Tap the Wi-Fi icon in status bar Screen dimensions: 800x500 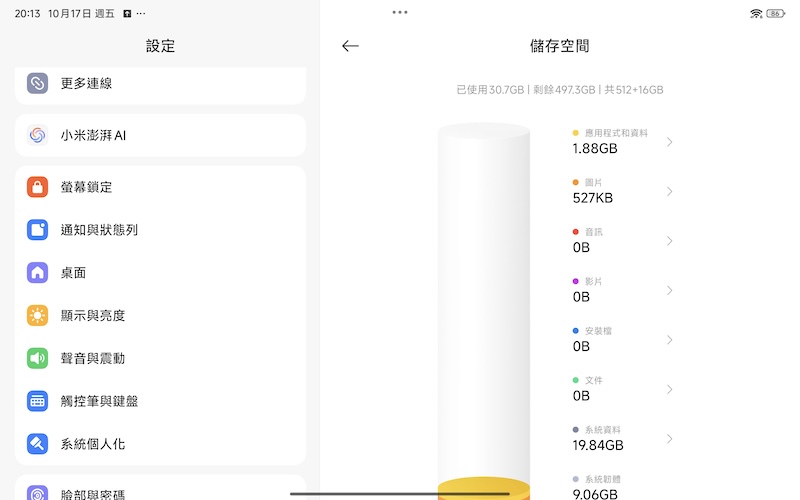point(756,14)
